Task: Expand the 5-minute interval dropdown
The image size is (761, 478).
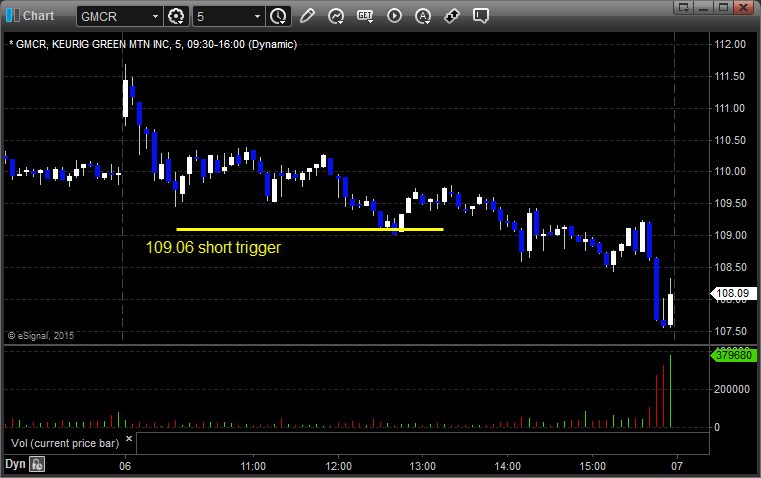Action: pyautogui.click(x=257, y=16)
